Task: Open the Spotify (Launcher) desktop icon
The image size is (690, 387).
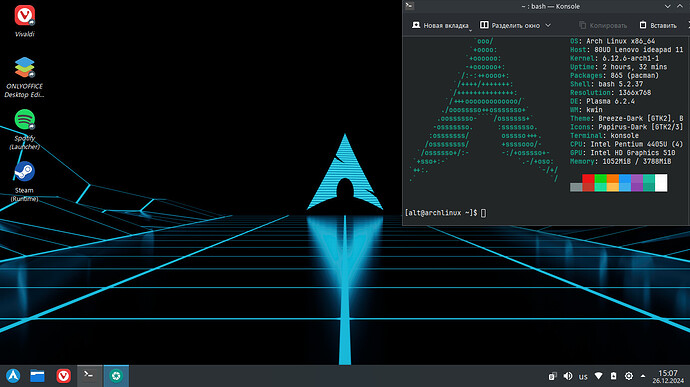Action: tap(25, 129)
